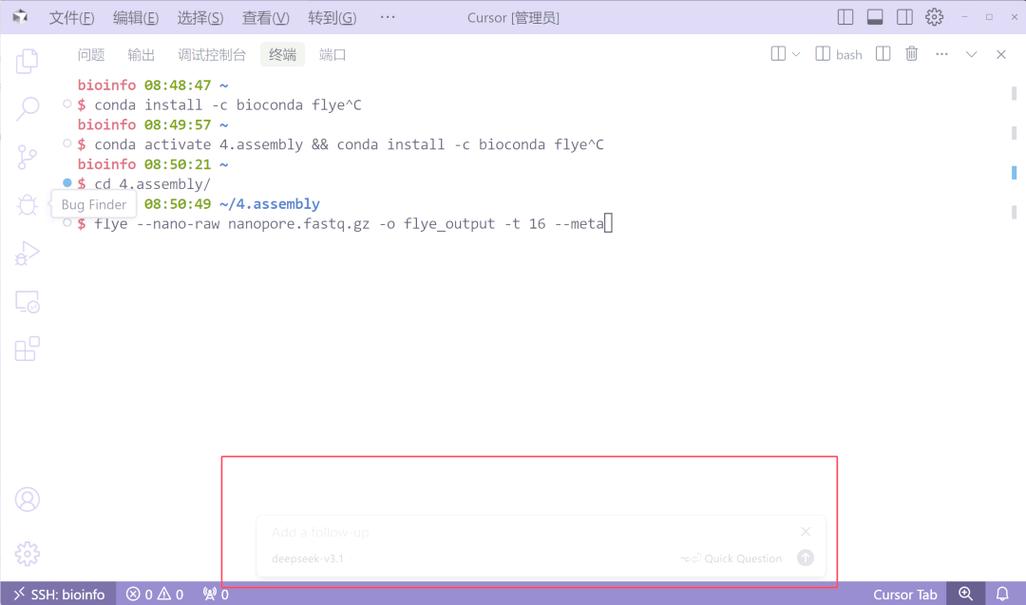Open terminal more actions ellipsis menu
1026x605 pixels.
941,54
